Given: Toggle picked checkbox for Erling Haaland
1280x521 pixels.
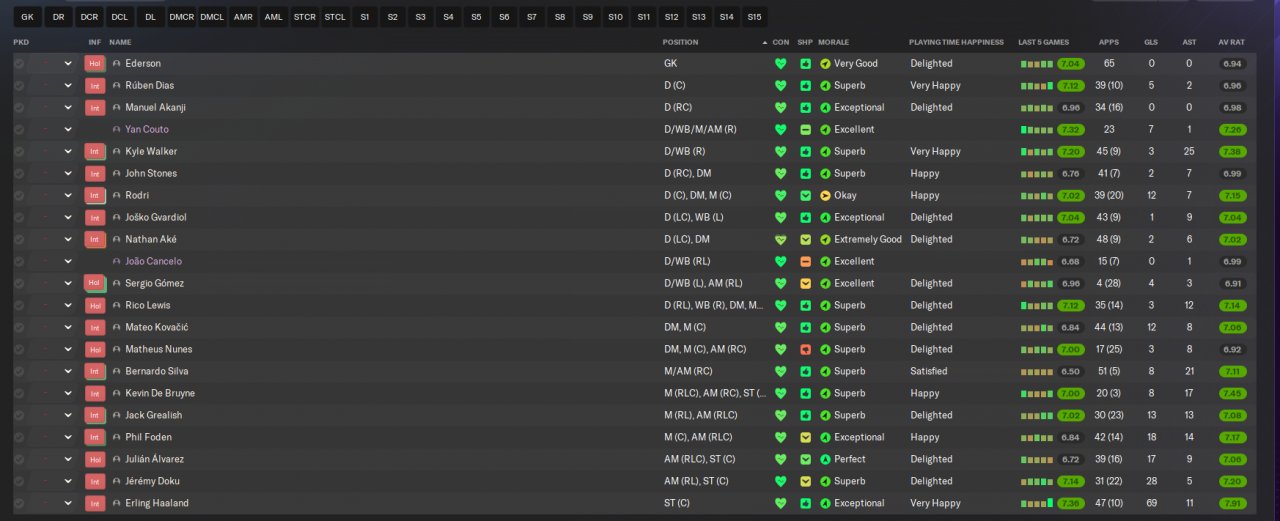Looking at the screenshot, I should tap(19, 503).
